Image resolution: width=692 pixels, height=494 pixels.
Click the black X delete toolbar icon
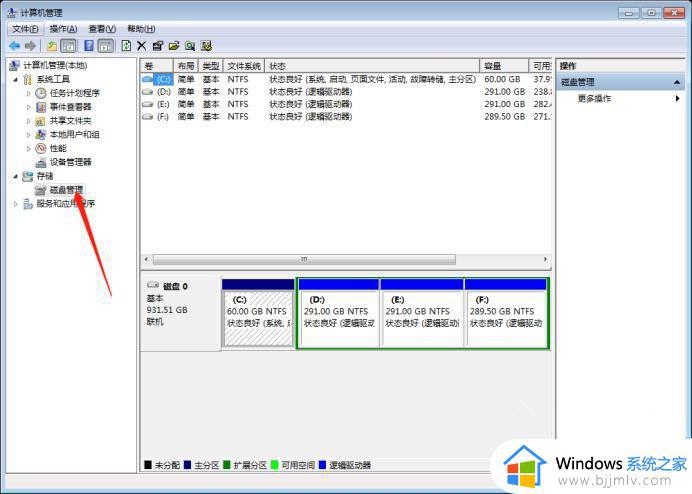[142, 45]
